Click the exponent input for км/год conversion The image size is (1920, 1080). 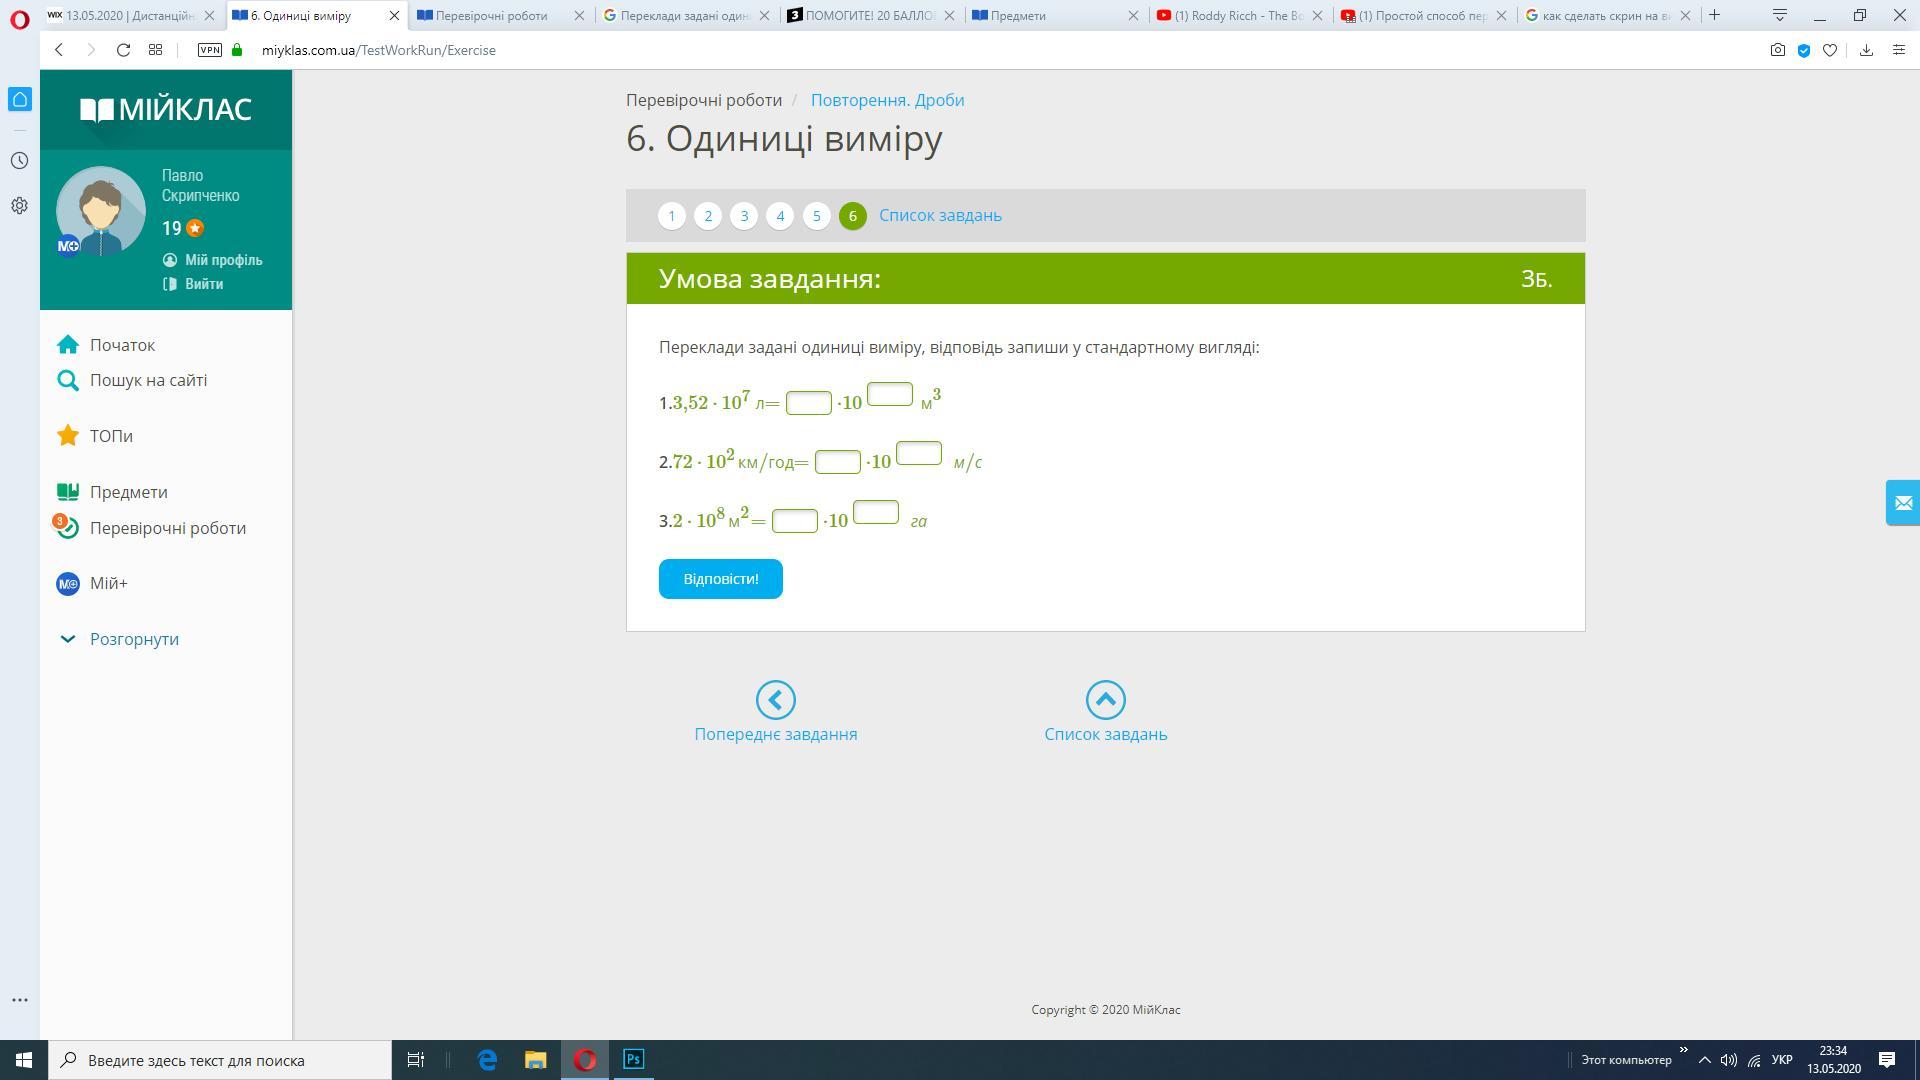(x=918, y=453)
